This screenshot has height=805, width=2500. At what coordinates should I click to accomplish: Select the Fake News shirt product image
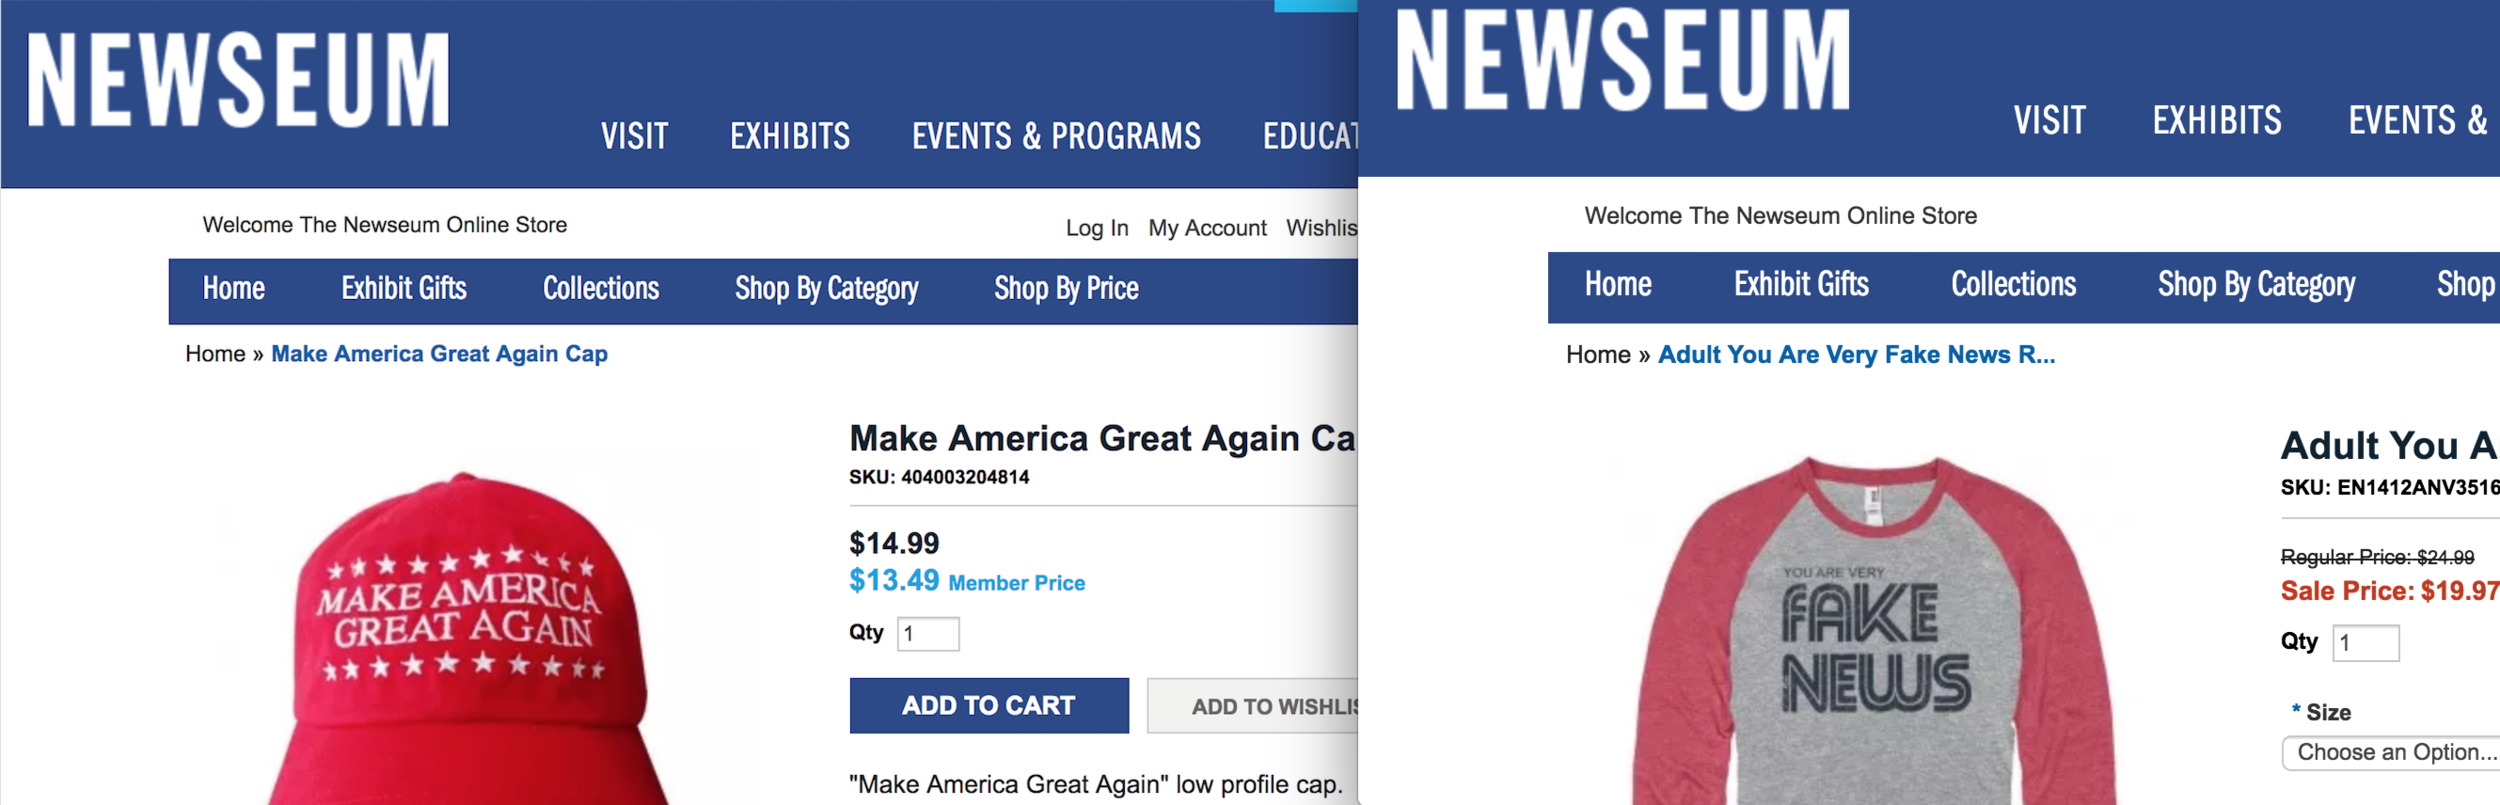tap(1875, 630)
